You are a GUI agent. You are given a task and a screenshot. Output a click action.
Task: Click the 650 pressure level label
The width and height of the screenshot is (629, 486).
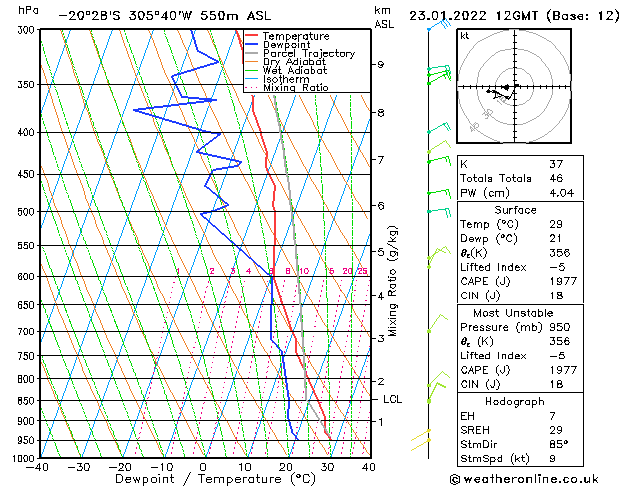point(28,305)
